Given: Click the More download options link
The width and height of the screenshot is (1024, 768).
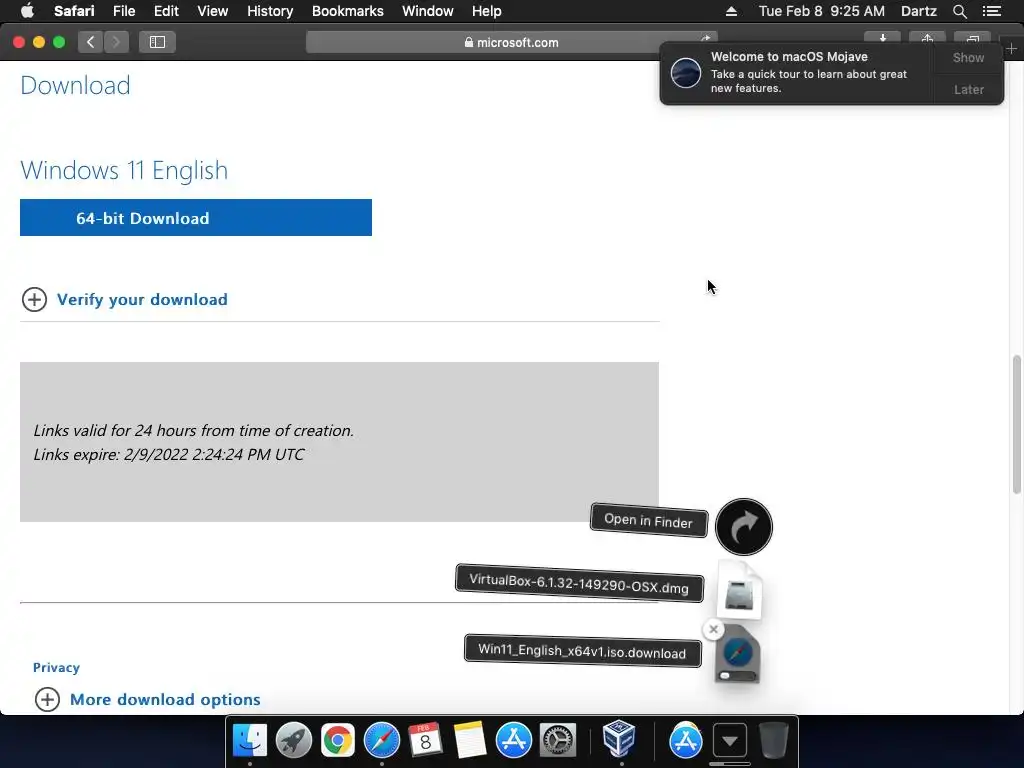Looking at the screenshot, I should pos(165,699).
